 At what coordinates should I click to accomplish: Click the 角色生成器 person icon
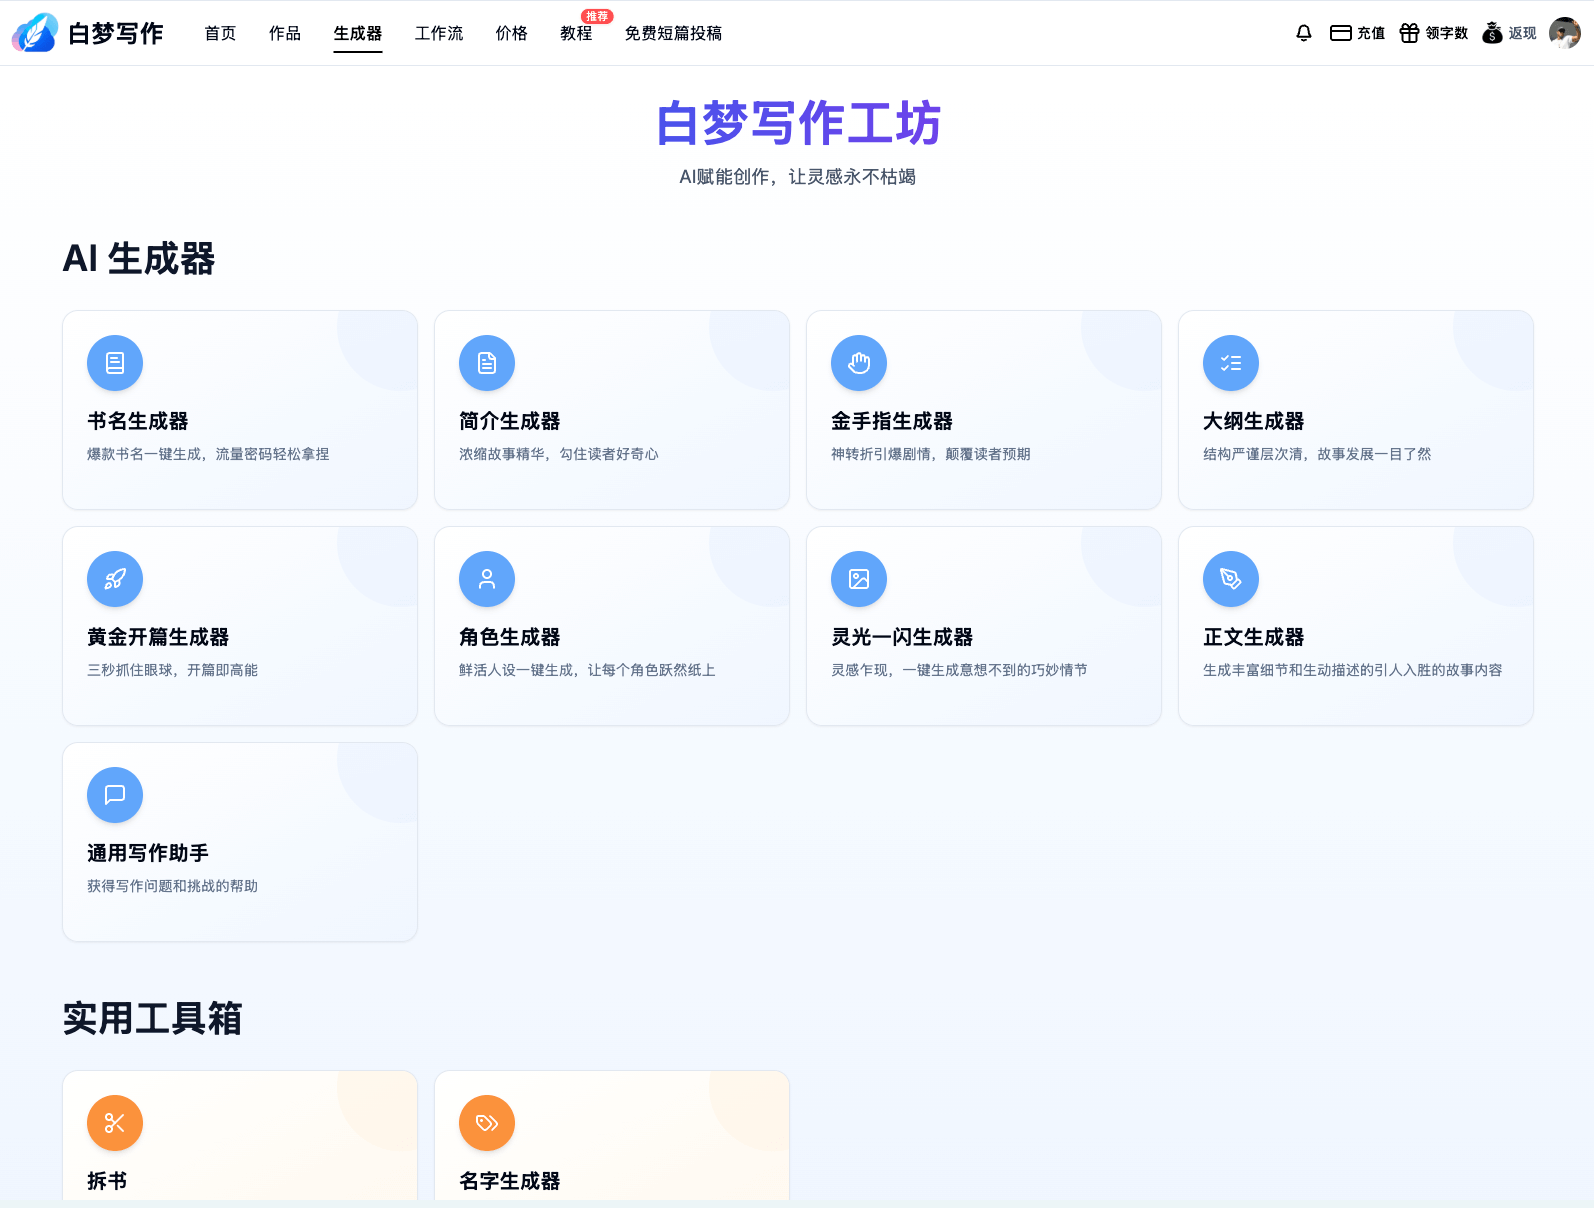coord(487,579)
